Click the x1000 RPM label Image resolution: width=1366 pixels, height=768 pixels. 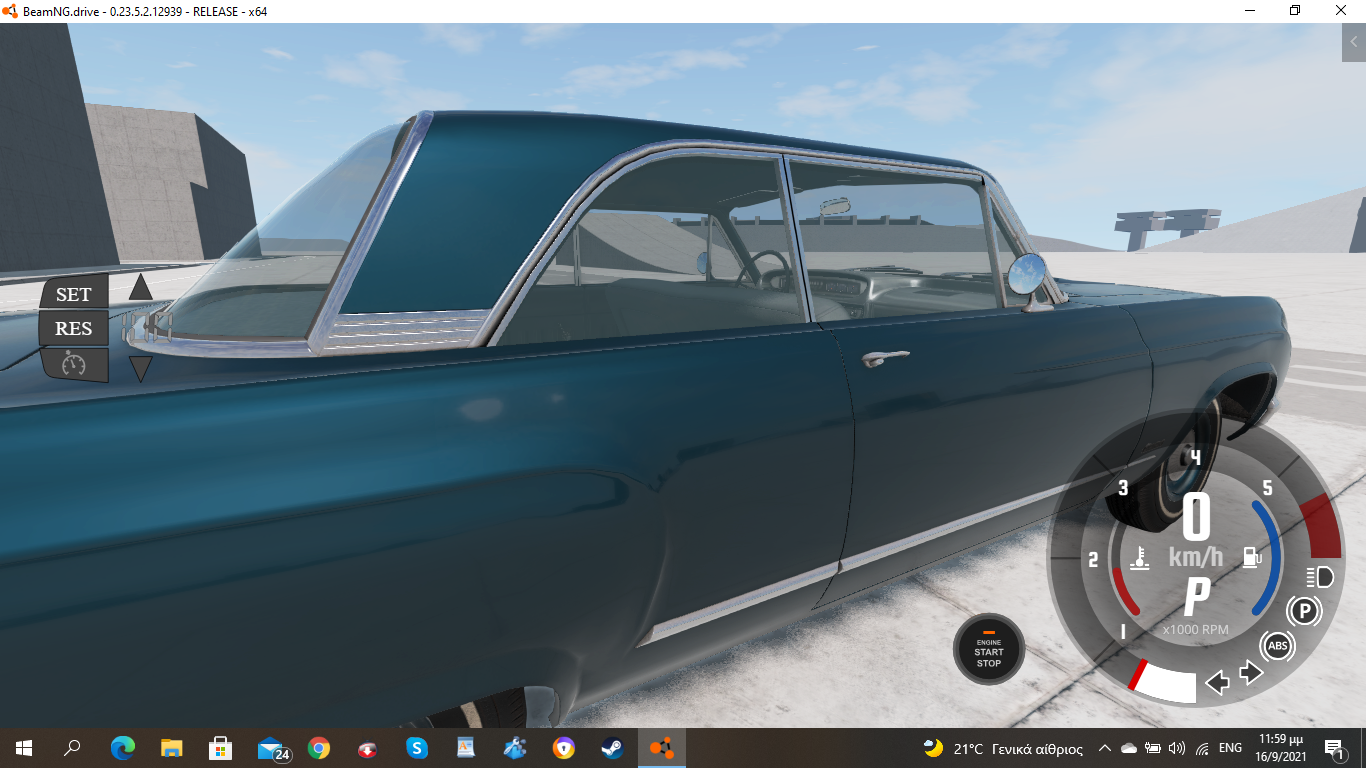pyautogui.click(x=1196, y=630)
